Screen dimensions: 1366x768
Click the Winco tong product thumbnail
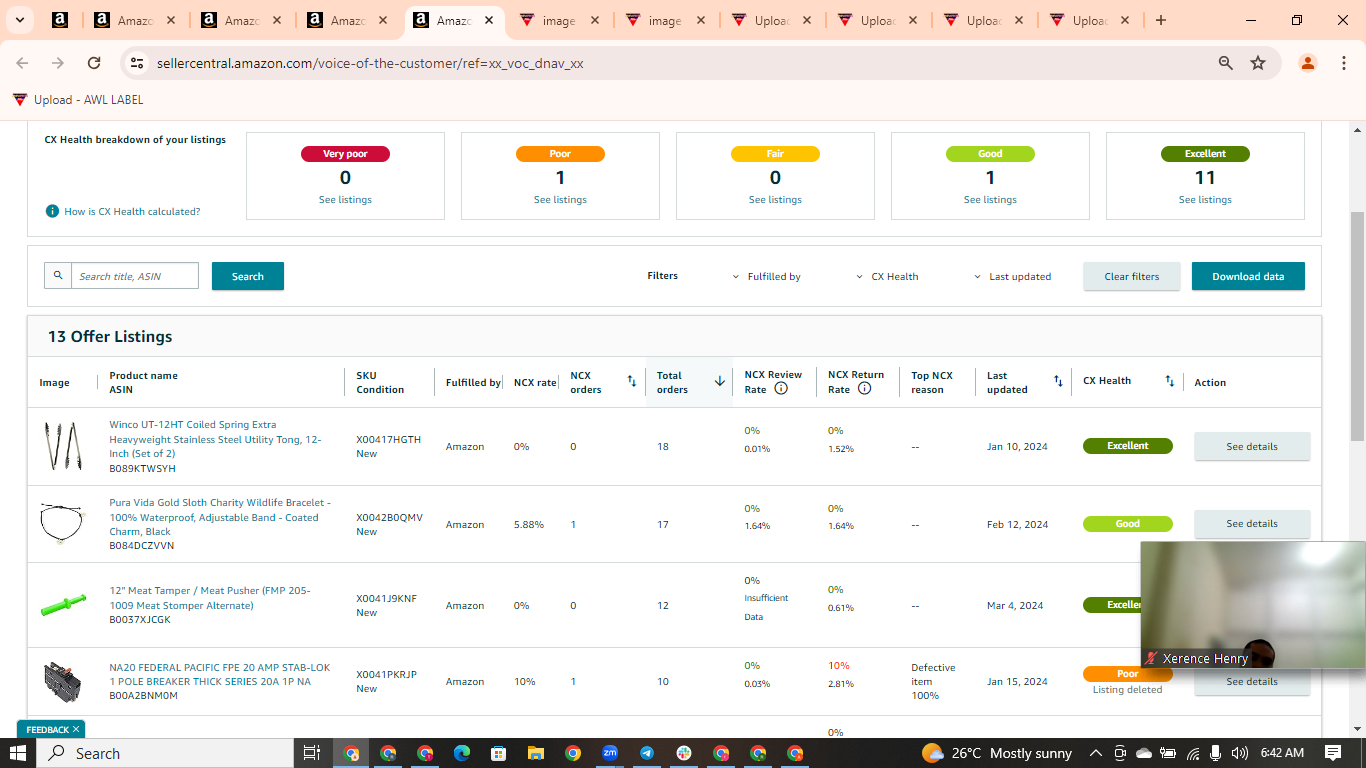tap(60, 446)
